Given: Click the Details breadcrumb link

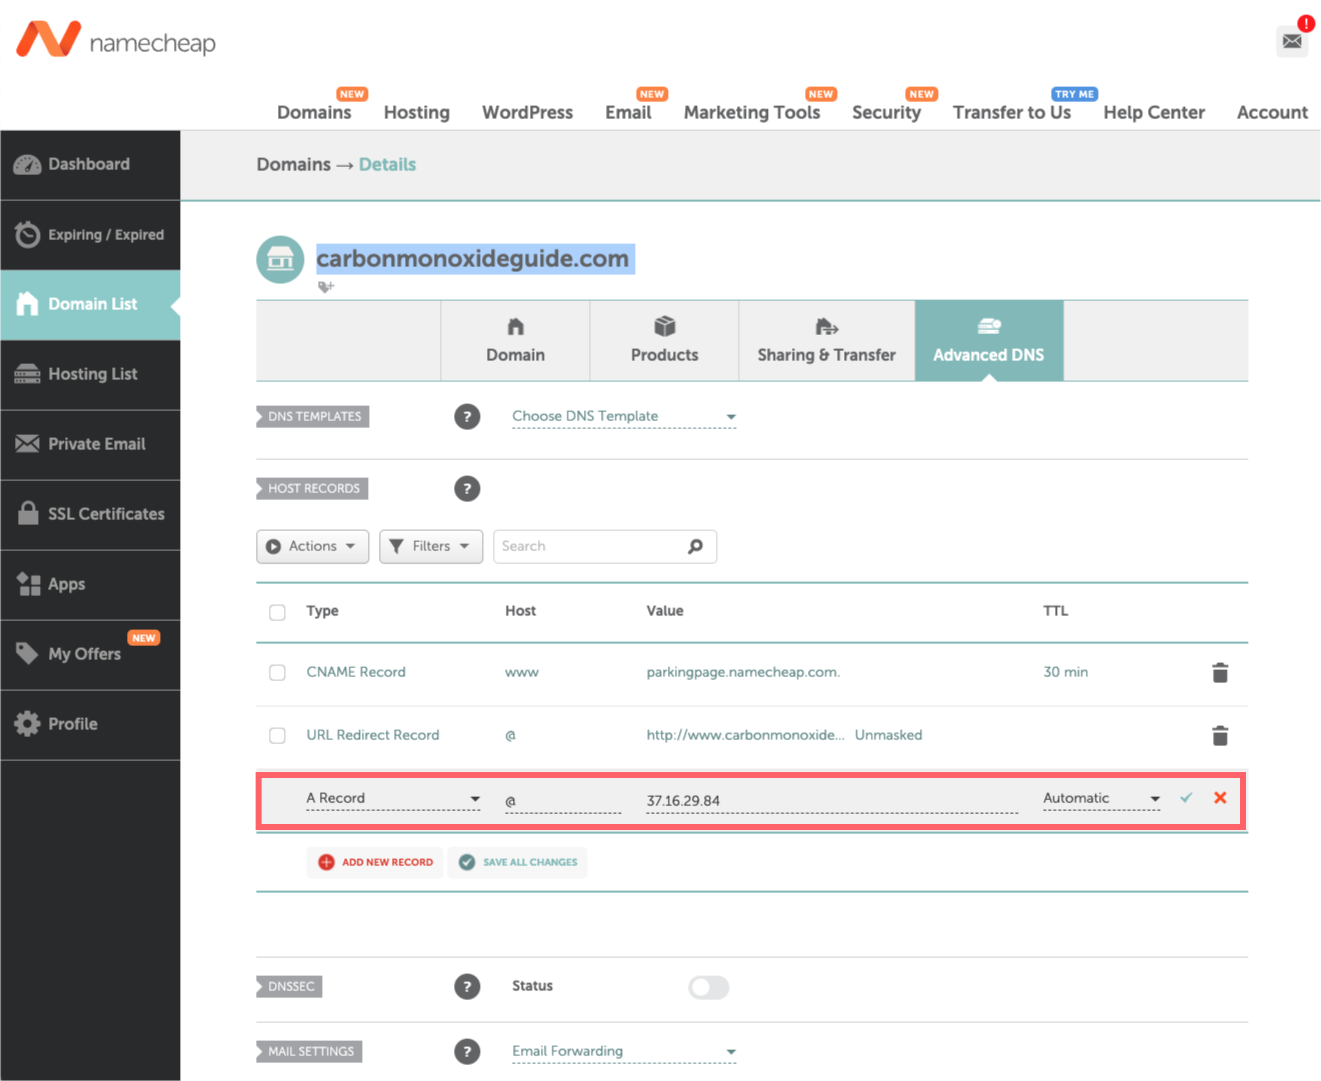Looking at the screenshot, I should click(387, 165).
